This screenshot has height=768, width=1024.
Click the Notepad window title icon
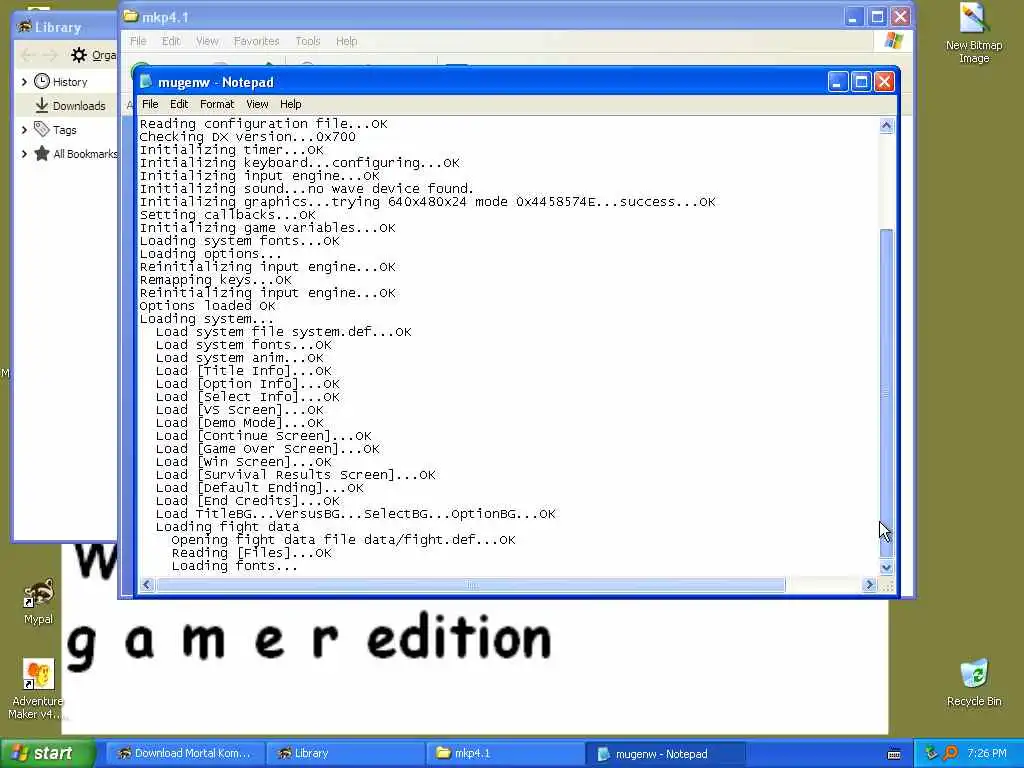146,82
